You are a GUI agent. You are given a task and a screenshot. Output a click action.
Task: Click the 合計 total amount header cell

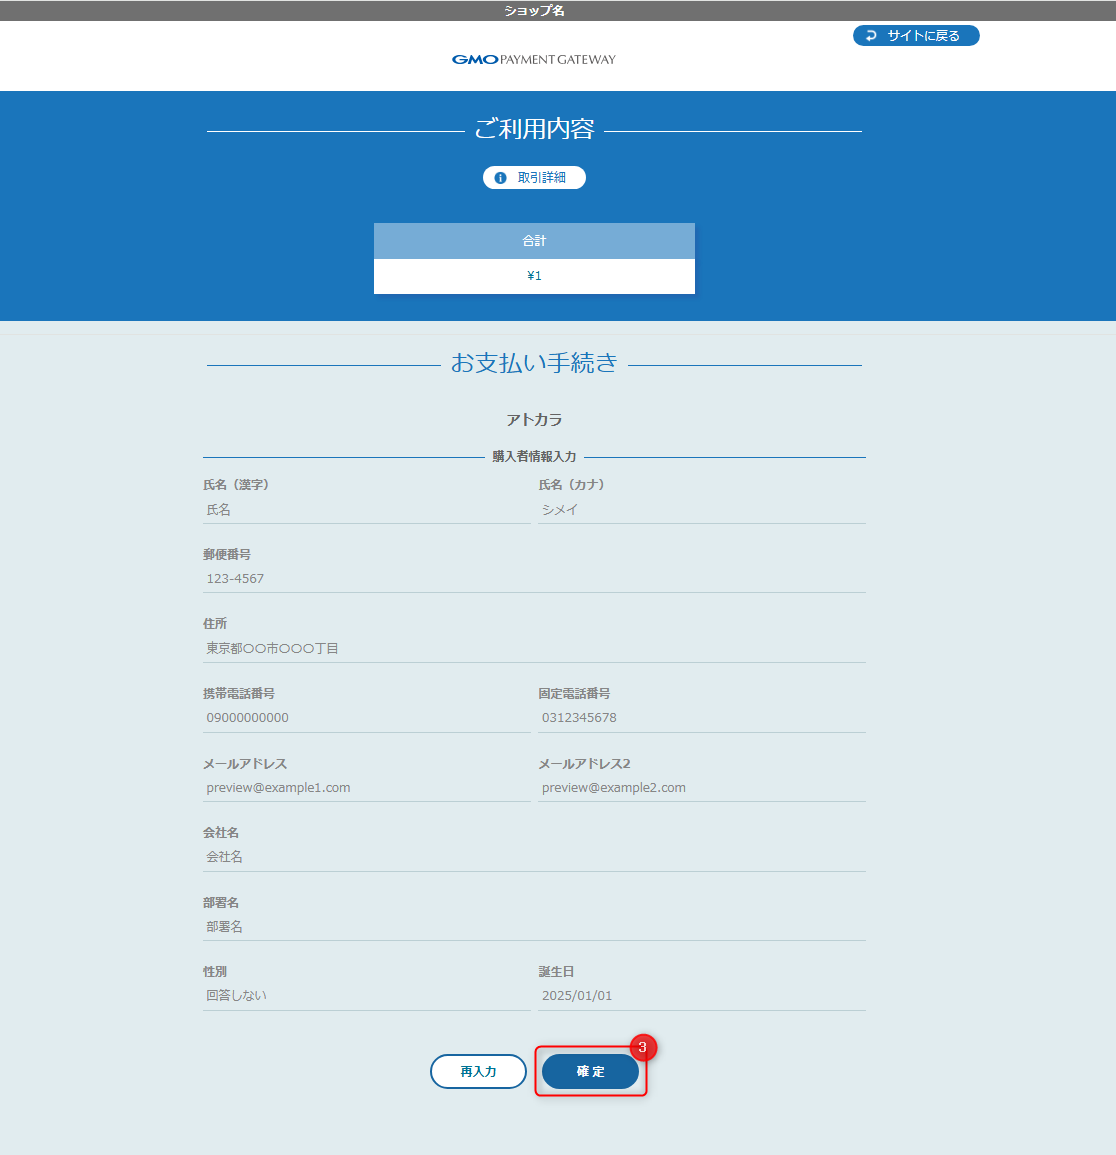click(x=534, y=240)
